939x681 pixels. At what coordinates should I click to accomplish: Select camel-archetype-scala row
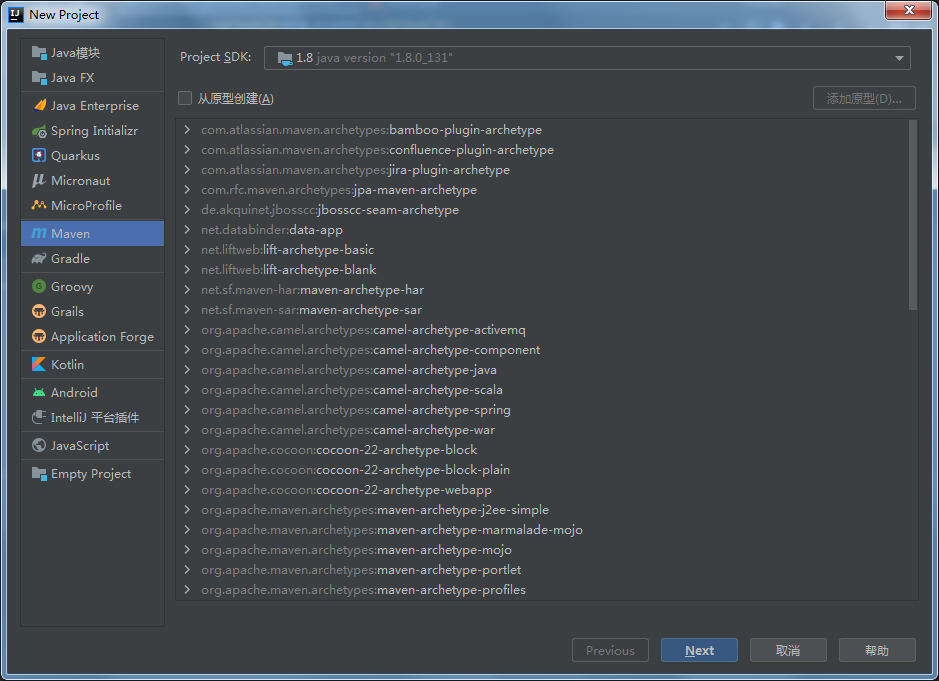pos(542,390)
